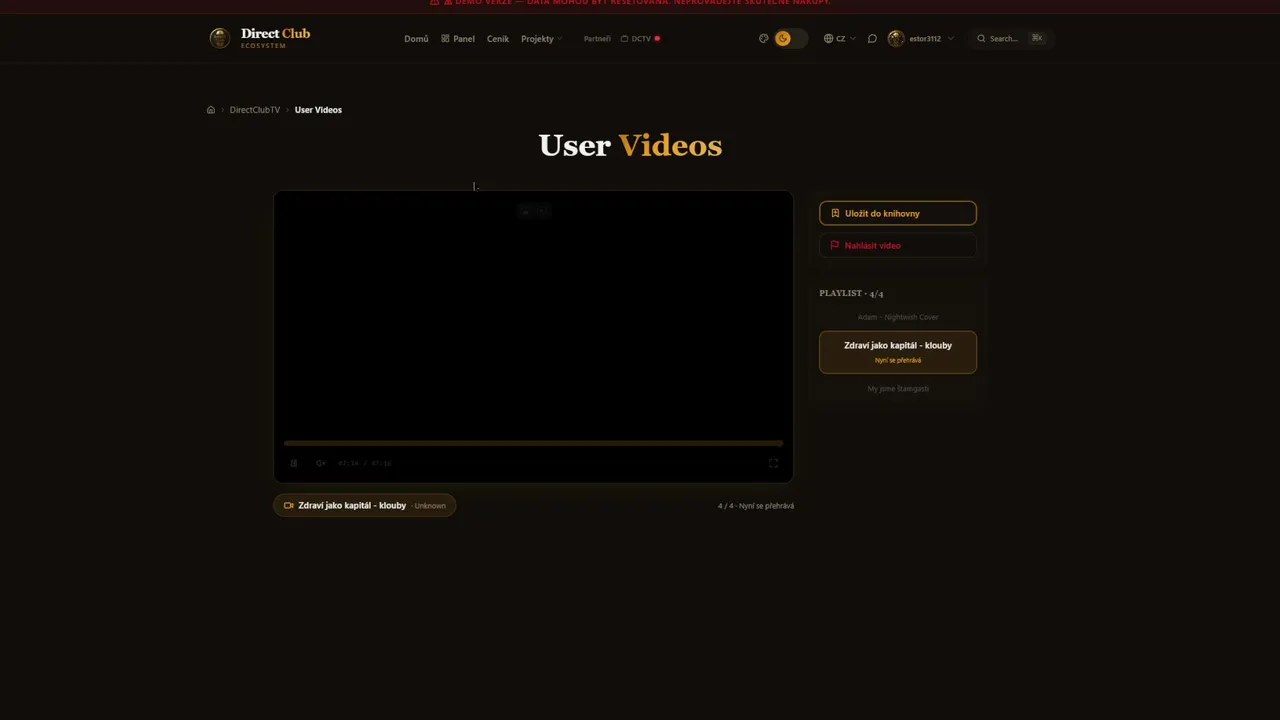
Task: Click the User Videos page heading
Action: tap(630, 145)
